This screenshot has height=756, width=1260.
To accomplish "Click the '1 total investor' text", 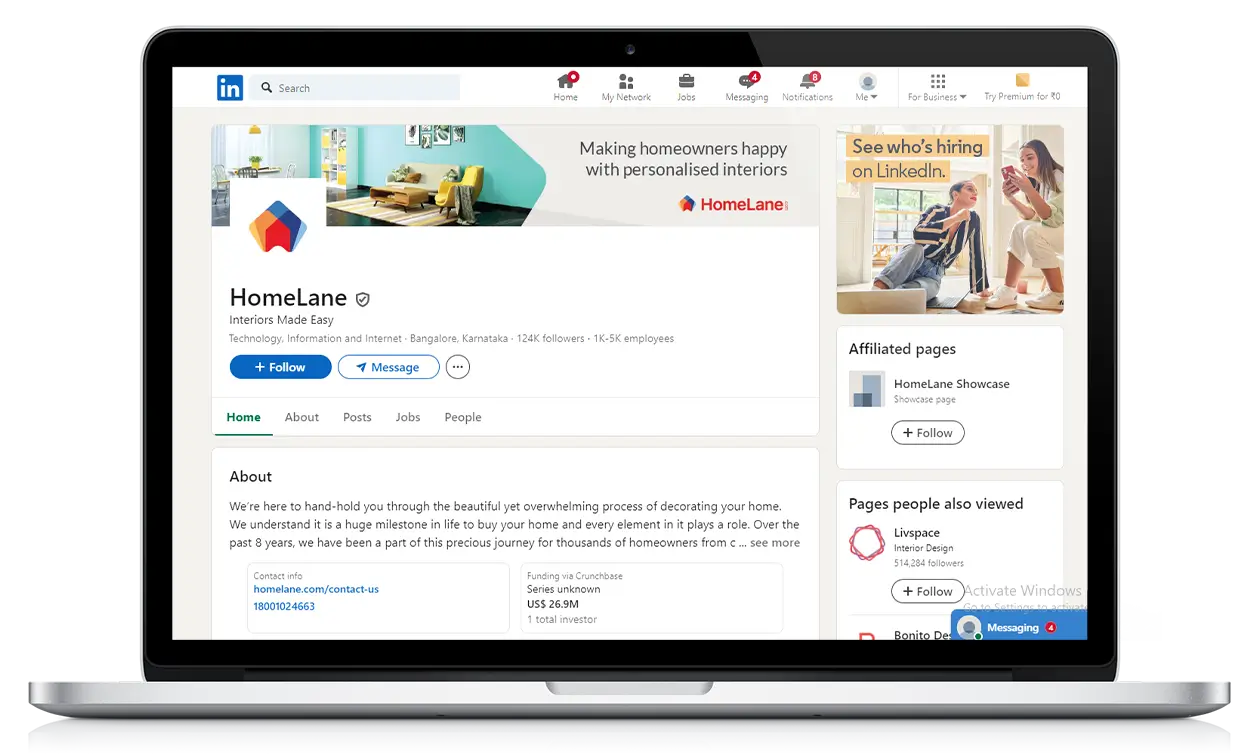I will click(x=562, y=620).
